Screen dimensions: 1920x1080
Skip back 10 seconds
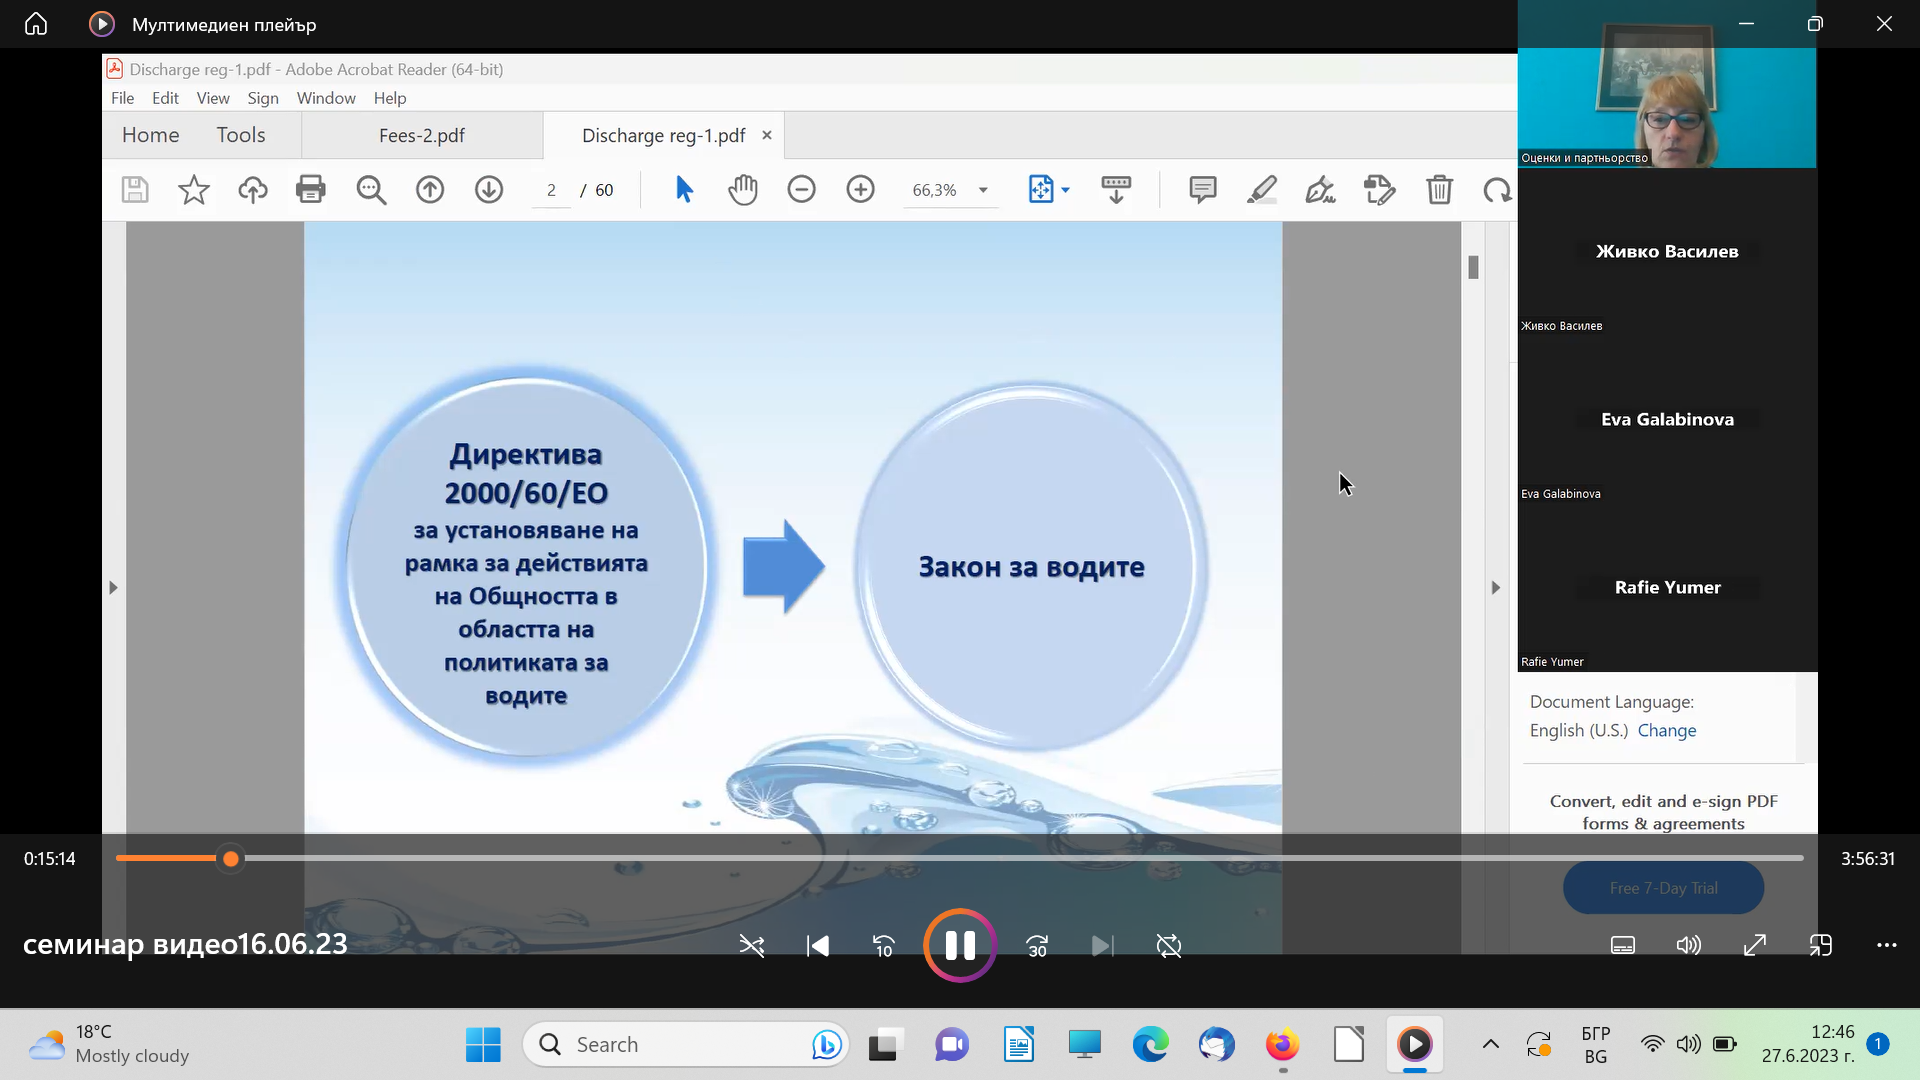[x=884, y=946]
